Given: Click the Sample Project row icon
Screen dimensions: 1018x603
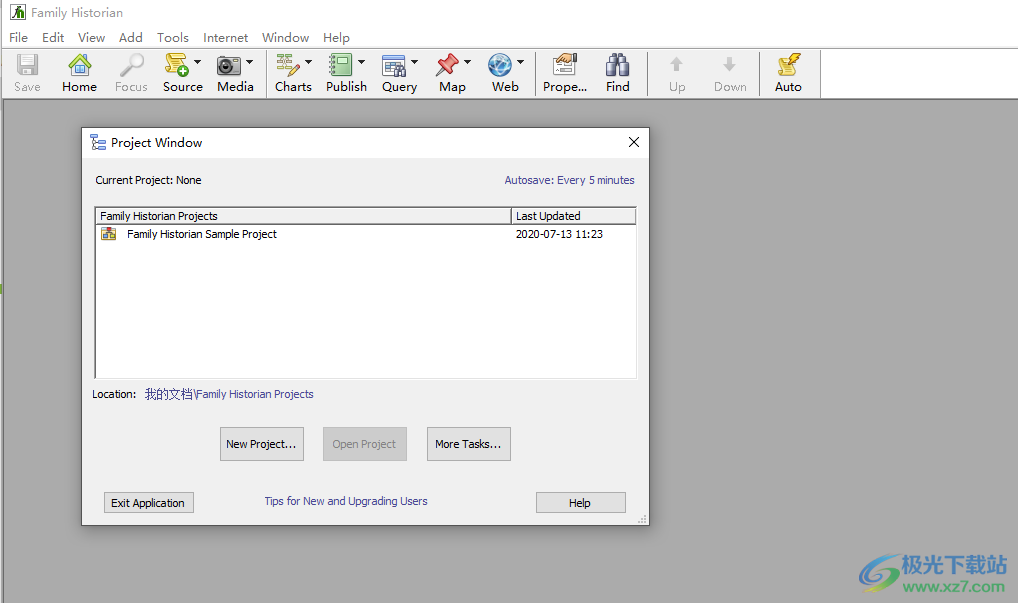Looking at the screenshot, I should (x=108, y=234).
